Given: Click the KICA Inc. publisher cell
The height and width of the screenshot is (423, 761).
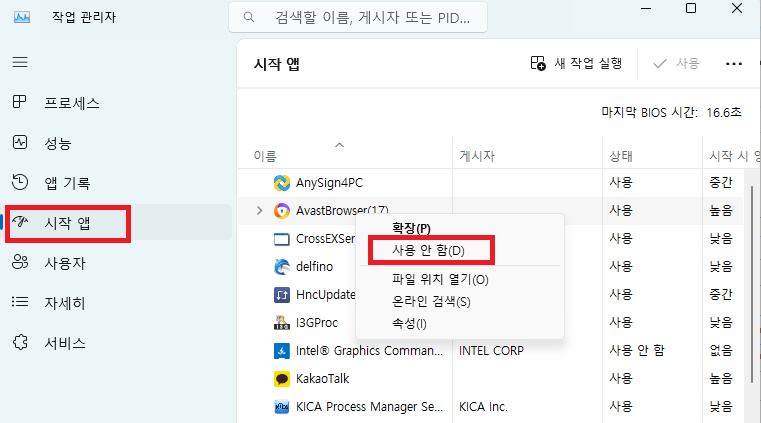Looking at the screenshot, I should tap(483, 407).
